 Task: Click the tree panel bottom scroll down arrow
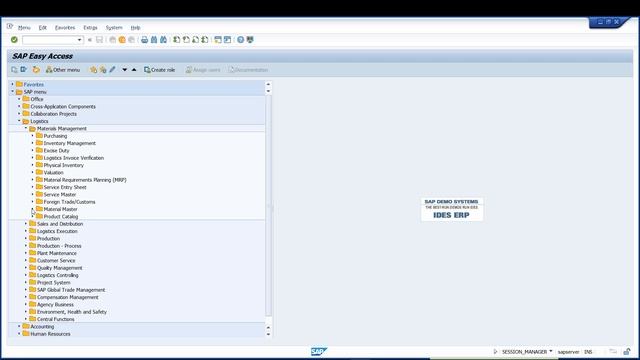tap(268, 334)
